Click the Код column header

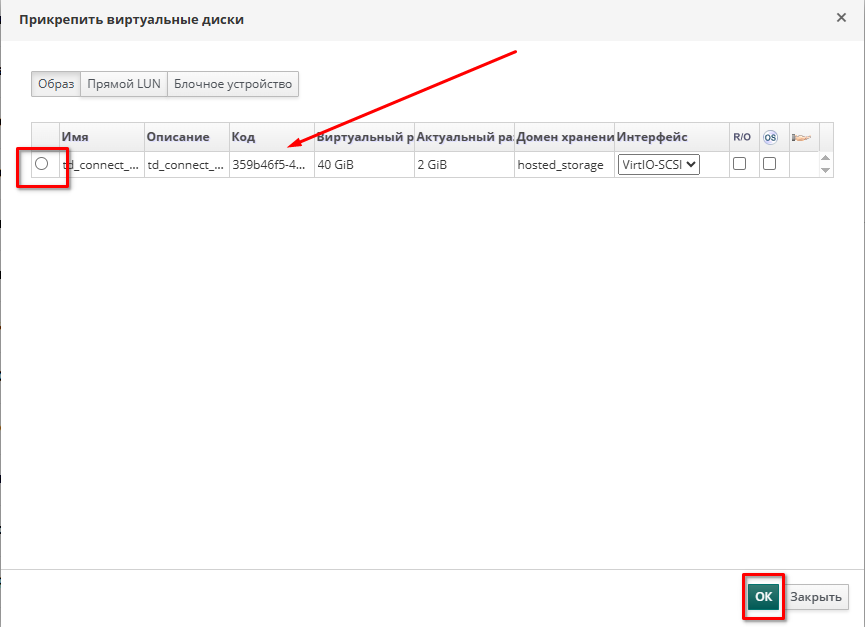[270, 137]
